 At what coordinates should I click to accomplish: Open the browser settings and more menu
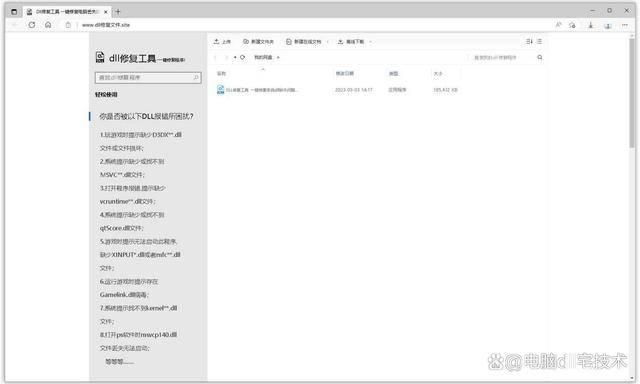click(624, 25)
